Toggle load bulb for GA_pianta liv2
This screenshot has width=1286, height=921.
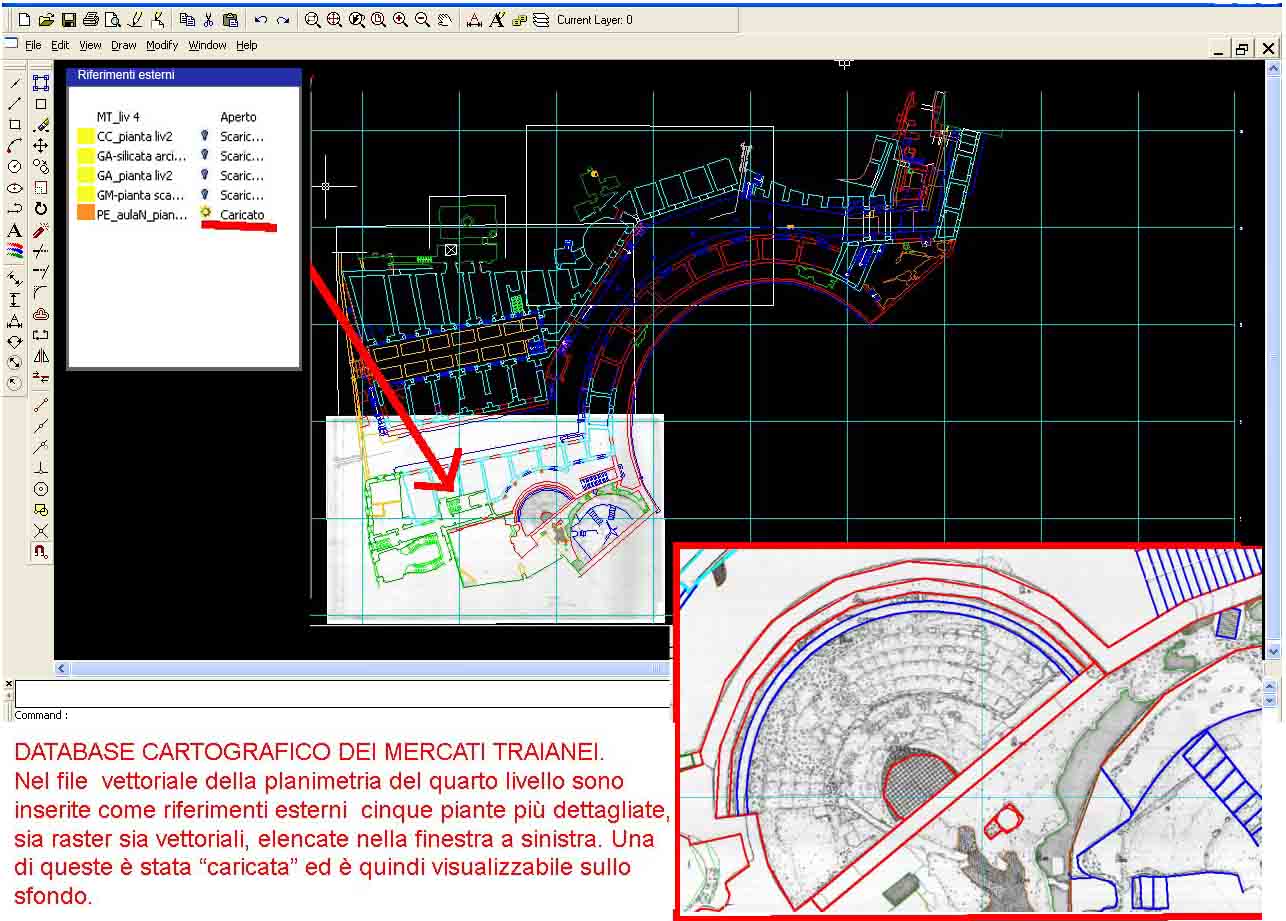[x=205, y=175]
